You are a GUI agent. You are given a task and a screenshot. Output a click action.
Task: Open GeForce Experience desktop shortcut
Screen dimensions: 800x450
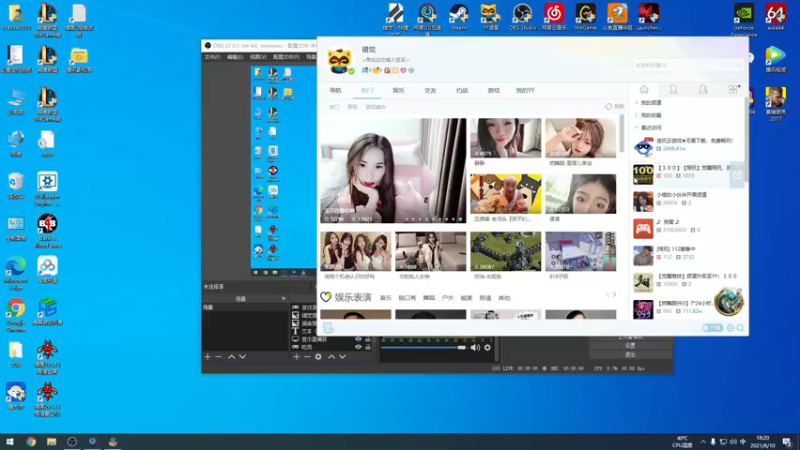[743, 19]
